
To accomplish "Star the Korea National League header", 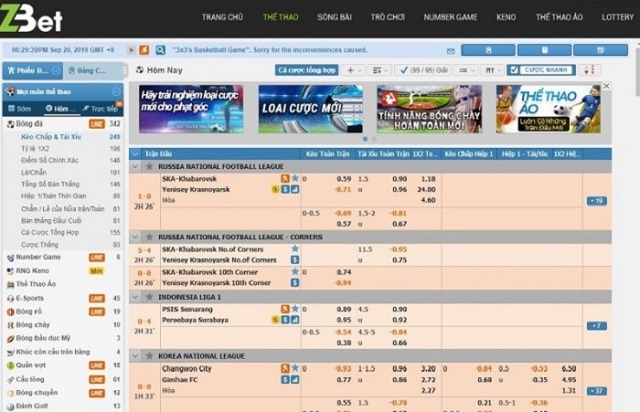I will tap(149, 356).
